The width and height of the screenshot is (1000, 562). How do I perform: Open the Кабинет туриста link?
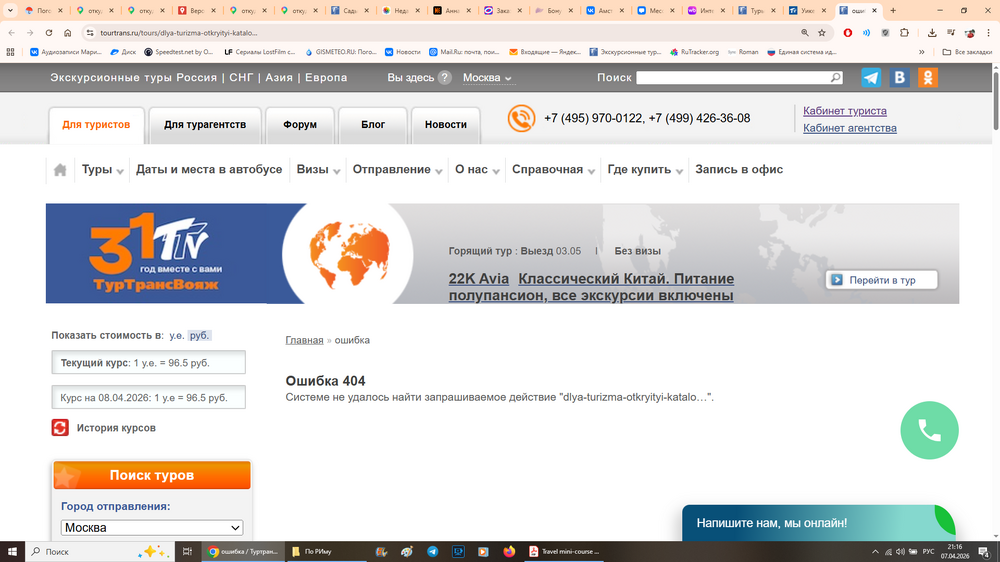[845, 111]
